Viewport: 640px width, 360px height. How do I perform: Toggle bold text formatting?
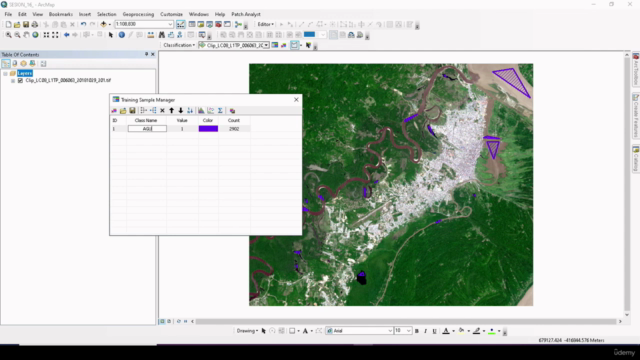[417, 331]
